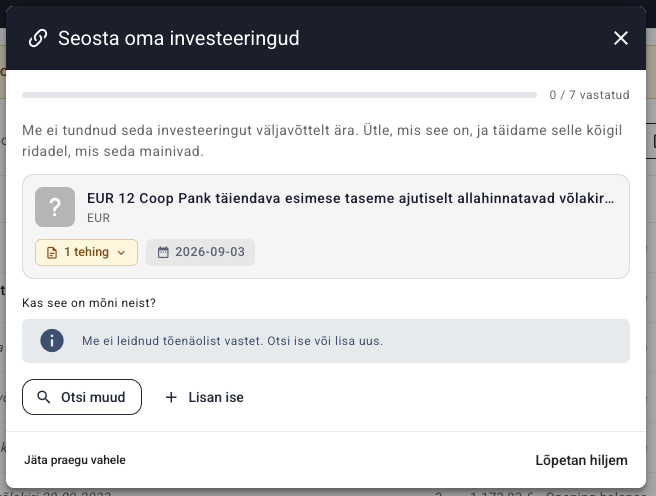Choose Lisan ise to add manually
Viewport: 656px width, 496px height.
(204, 397)
